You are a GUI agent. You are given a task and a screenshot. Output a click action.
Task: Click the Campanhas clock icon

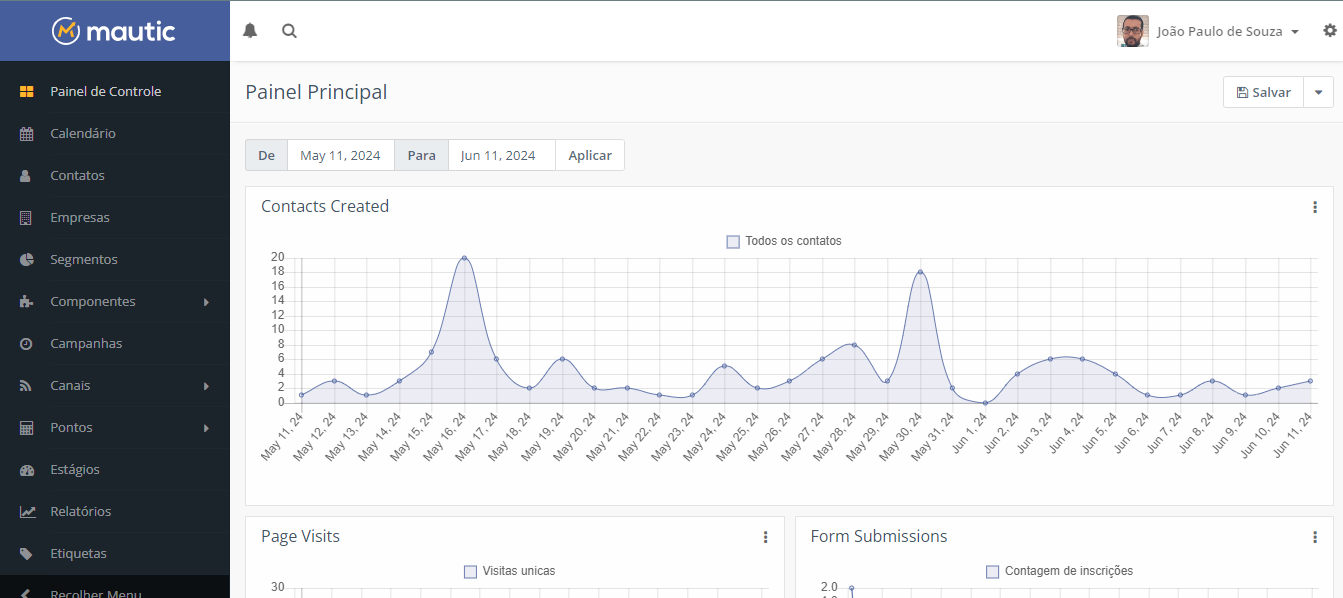click(x=27, y=344)
